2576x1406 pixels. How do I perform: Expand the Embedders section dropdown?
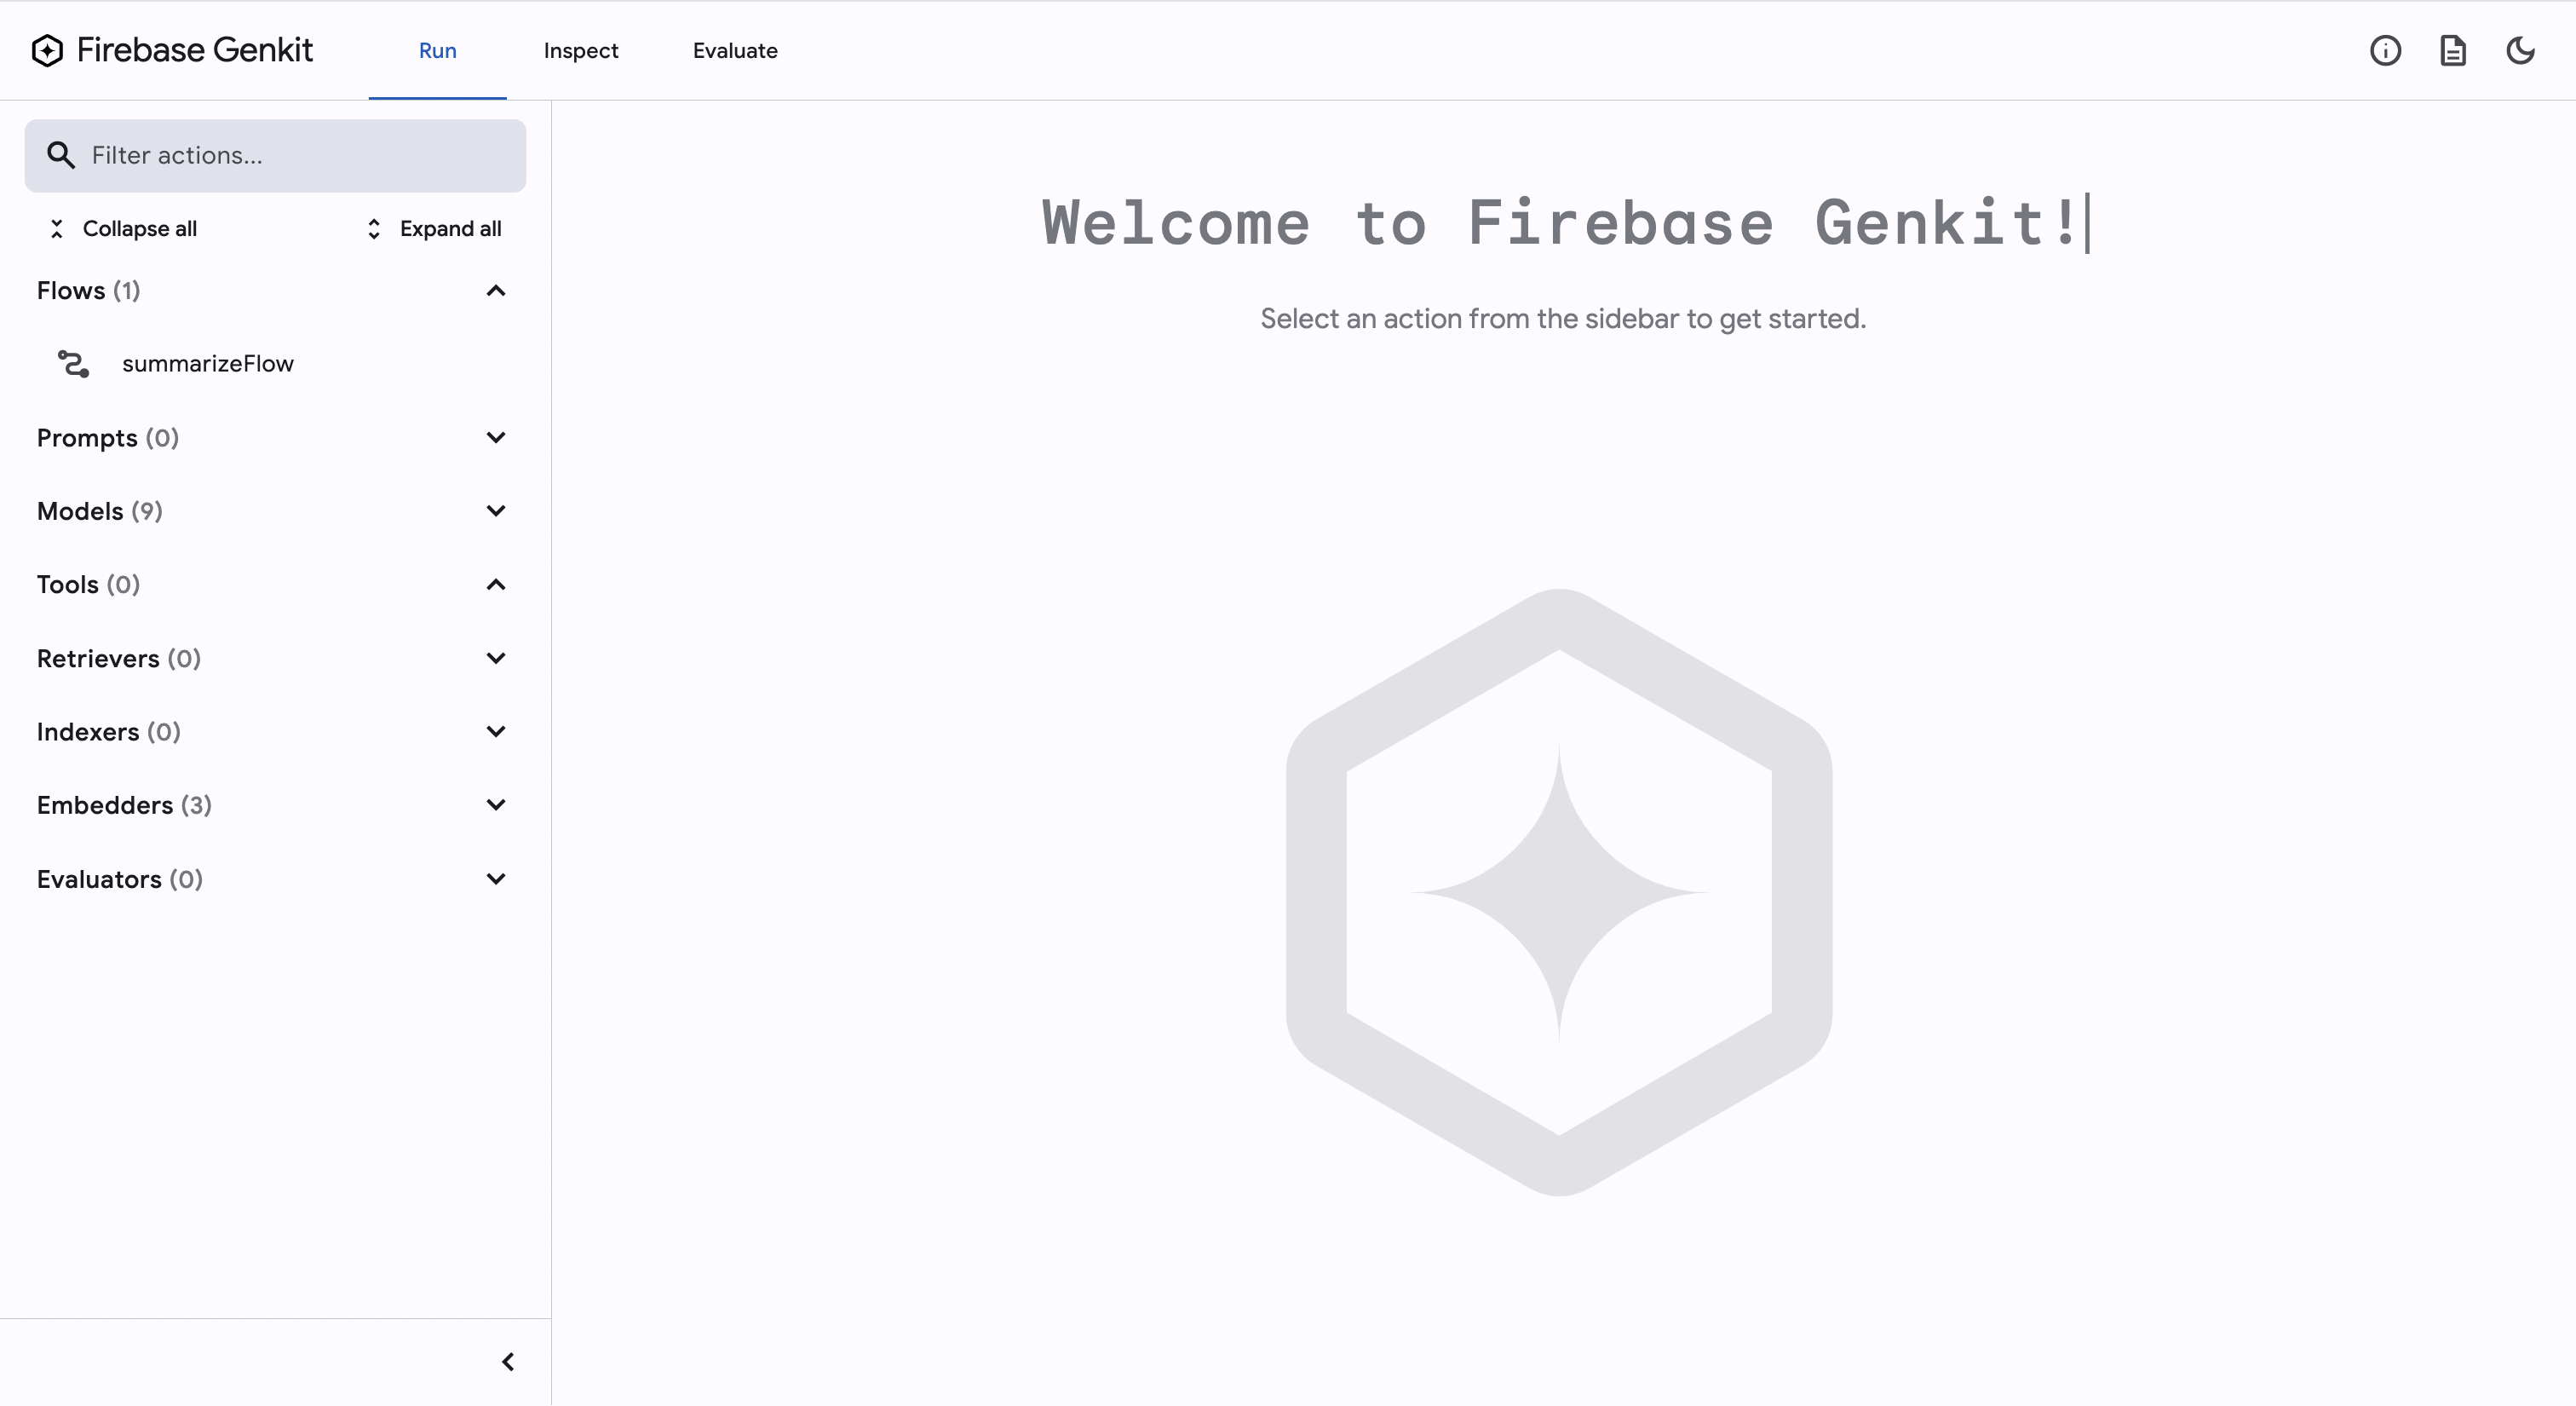497,805
